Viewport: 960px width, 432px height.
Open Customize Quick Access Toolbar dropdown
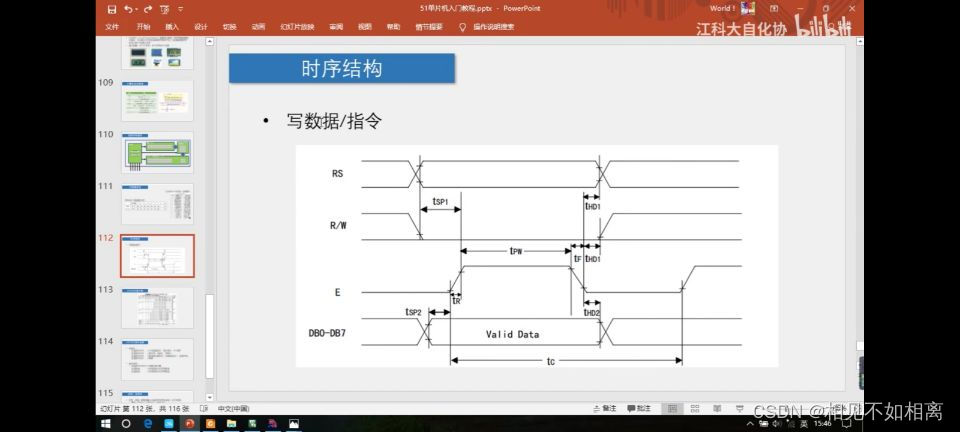click(180, 9)
